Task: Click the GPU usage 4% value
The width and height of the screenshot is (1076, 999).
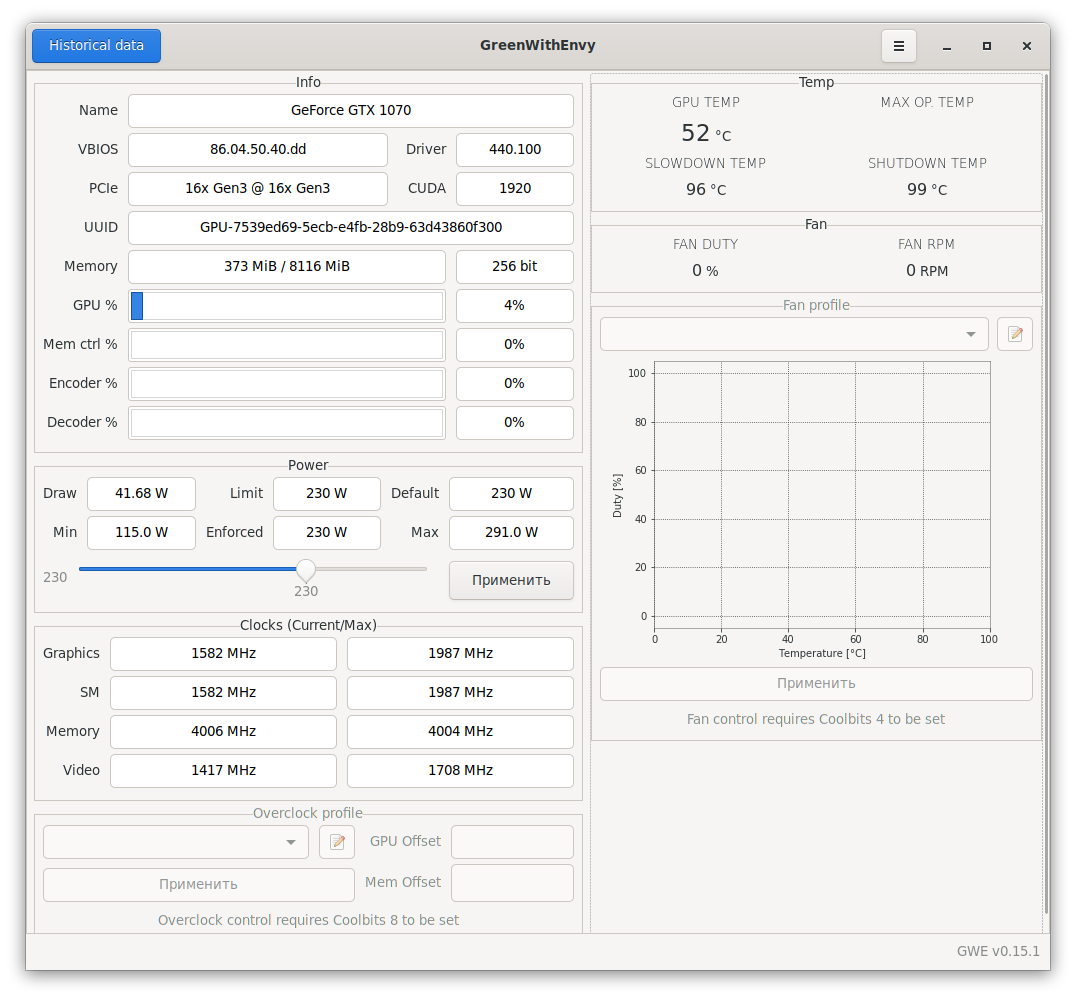Action: pyautogui.click(x=515, y=306)
